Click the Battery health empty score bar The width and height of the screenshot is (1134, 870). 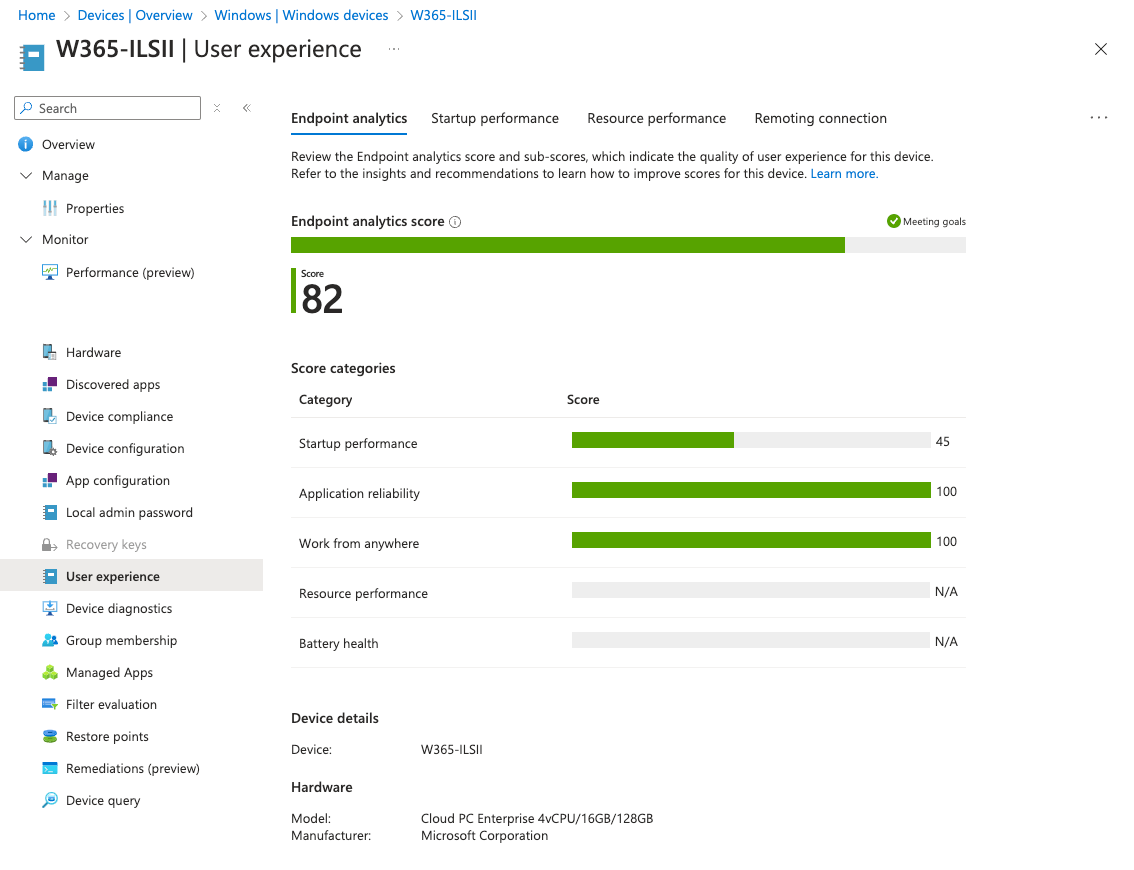[751, 640]
